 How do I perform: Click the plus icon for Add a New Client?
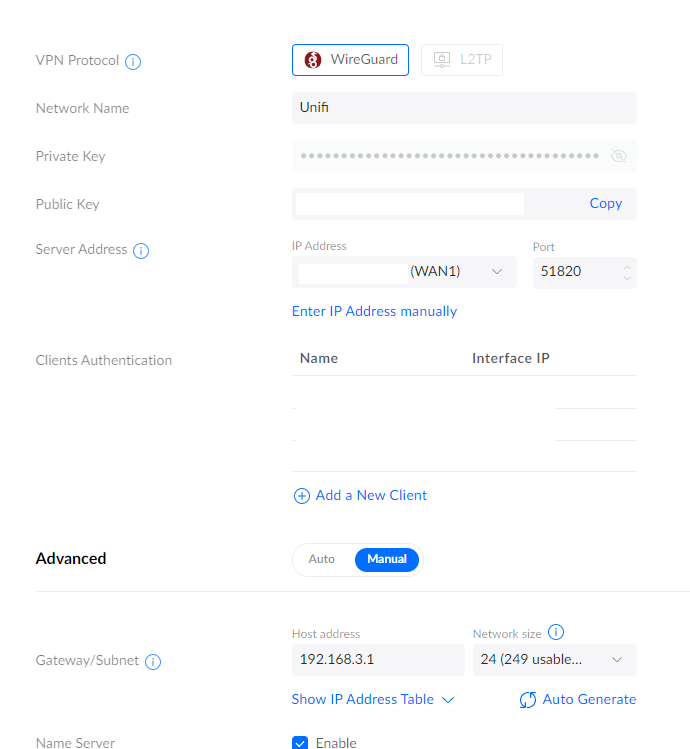point(301,496)
